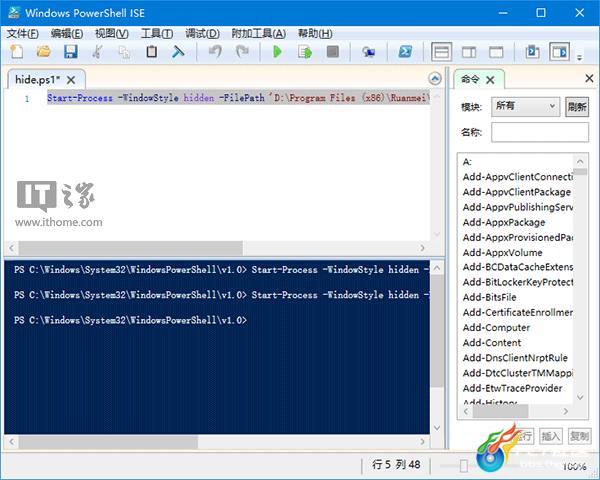600x480 pixels.
Task: Click console pane vertical scrollbar up arrow
Action: click(x=437, y=268)
